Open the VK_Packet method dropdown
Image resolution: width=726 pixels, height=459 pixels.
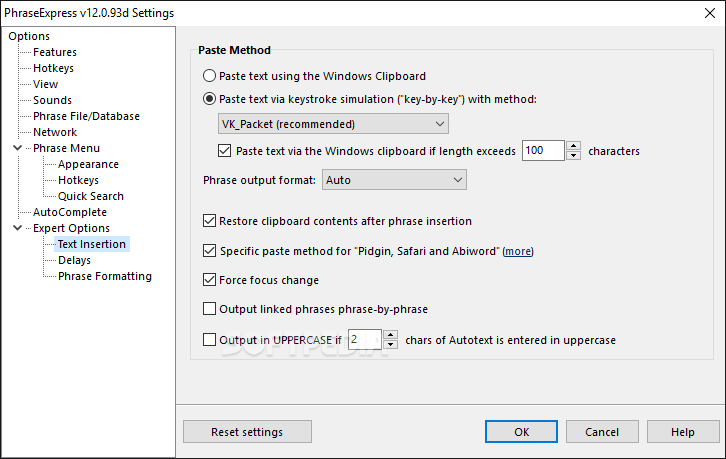coord(333,124)
